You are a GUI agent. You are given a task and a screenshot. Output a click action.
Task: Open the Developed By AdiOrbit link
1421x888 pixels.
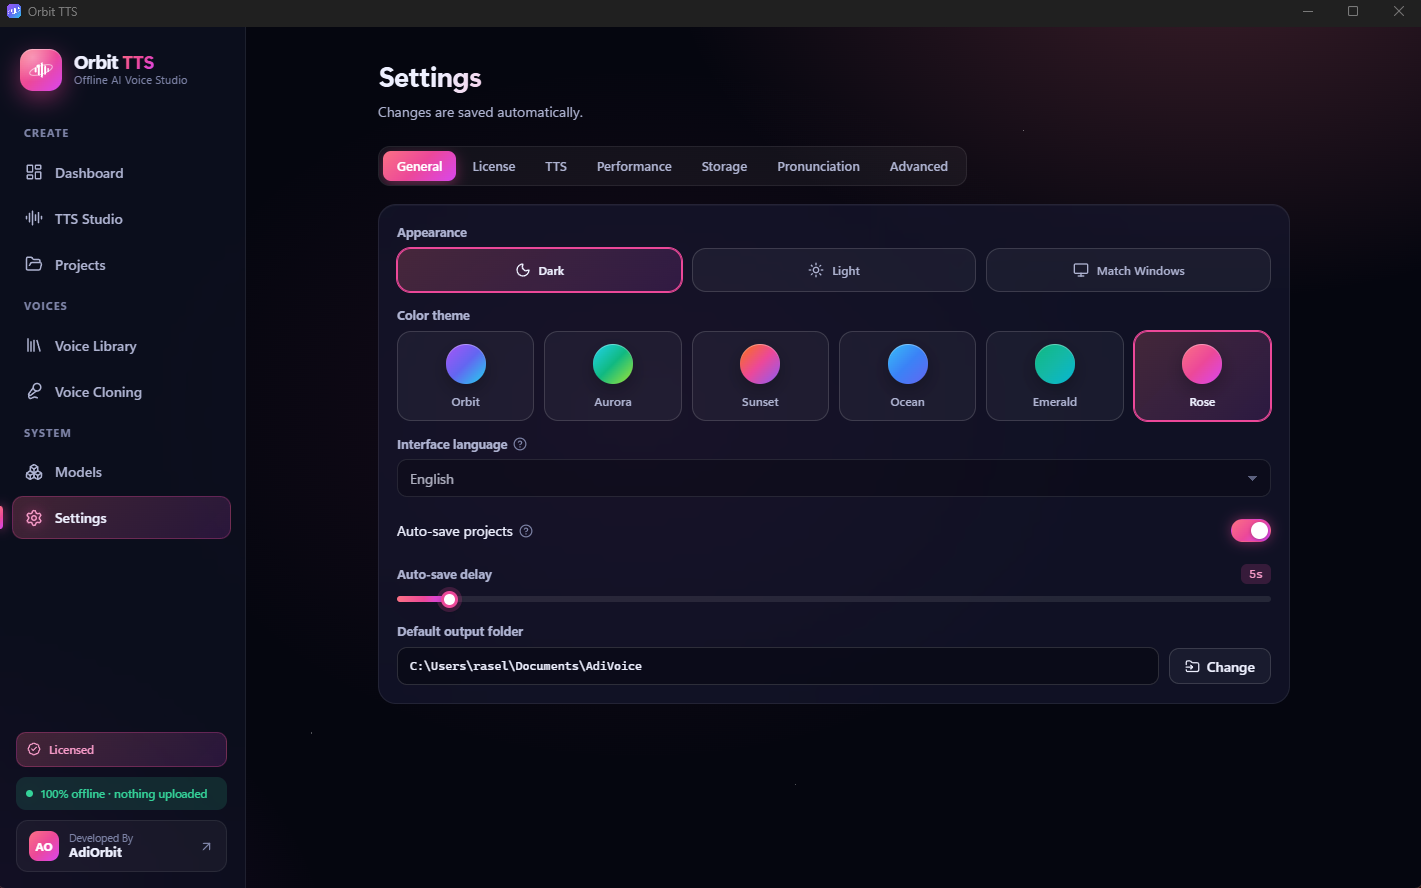click(x=121, y=846)
